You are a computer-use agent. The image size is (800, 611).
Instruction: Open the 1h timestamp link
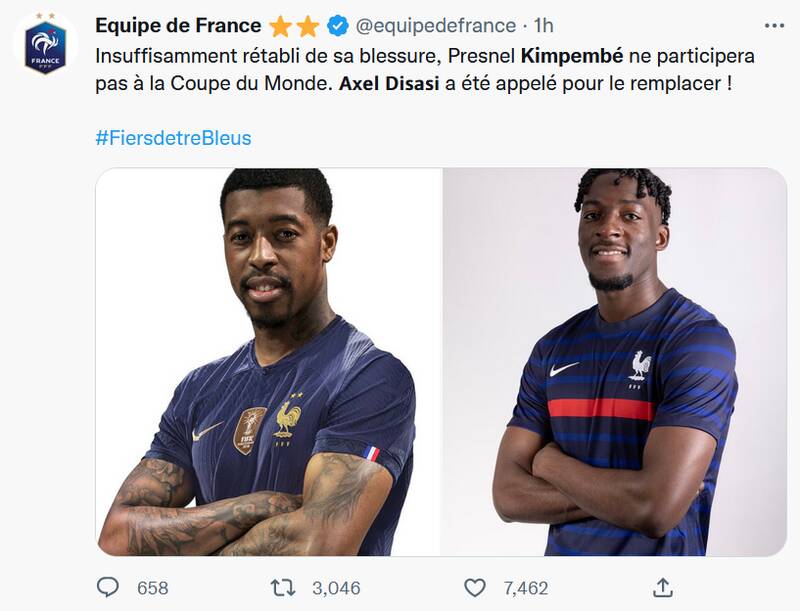(x=543, y=26)
